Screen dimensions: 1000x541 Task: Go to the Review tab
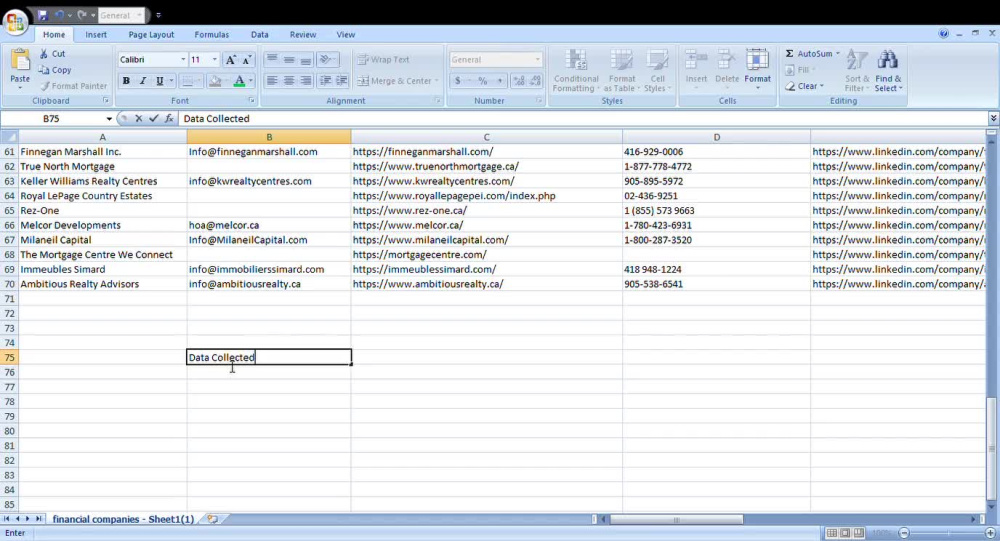click(303, 34)
